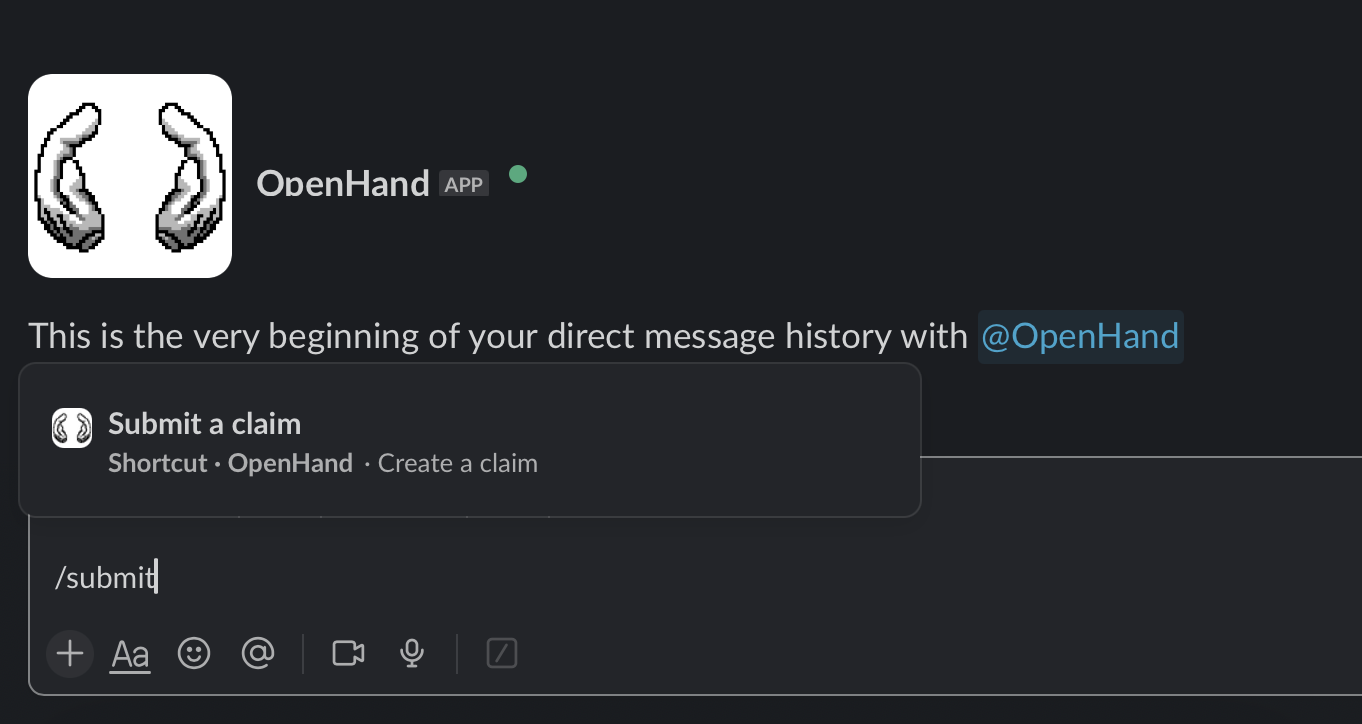The image size is (1362, 724).
Task: Click the plus attachments icon
Action: 69,653
